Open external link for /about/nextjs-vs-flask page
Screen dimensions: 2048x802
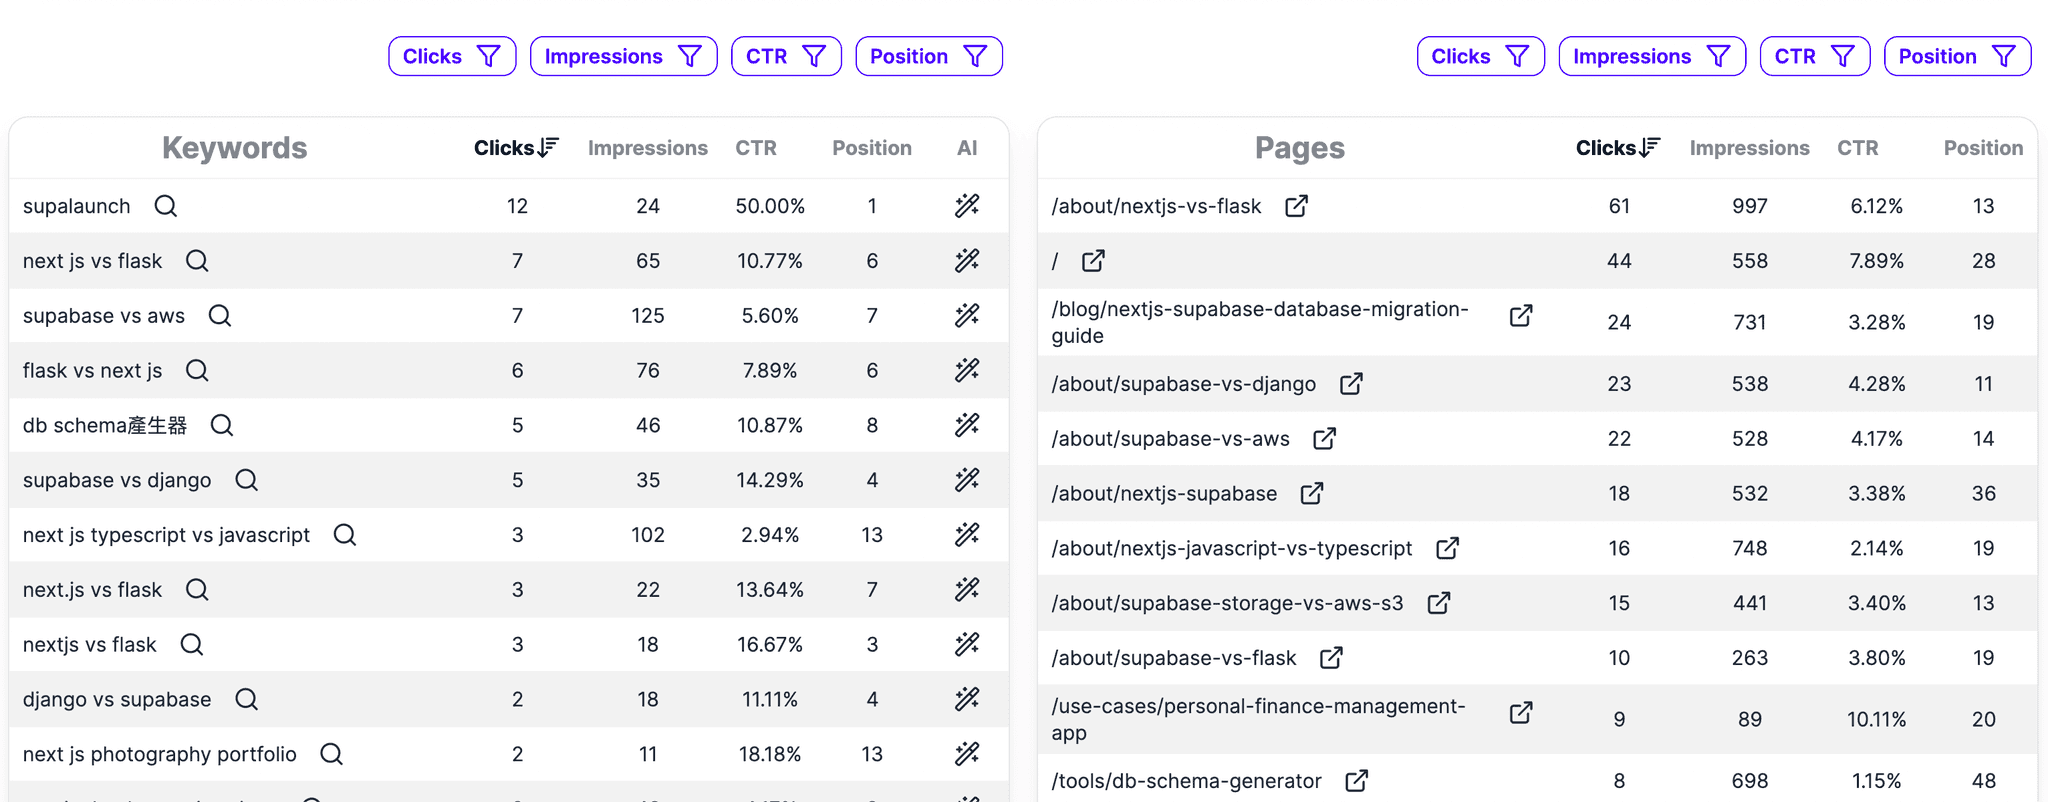pos(1296,206)
